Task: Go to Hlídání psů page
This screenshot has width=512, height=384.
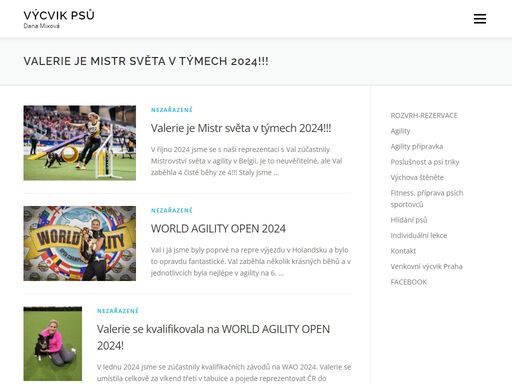Action: [x=409, y=220]
